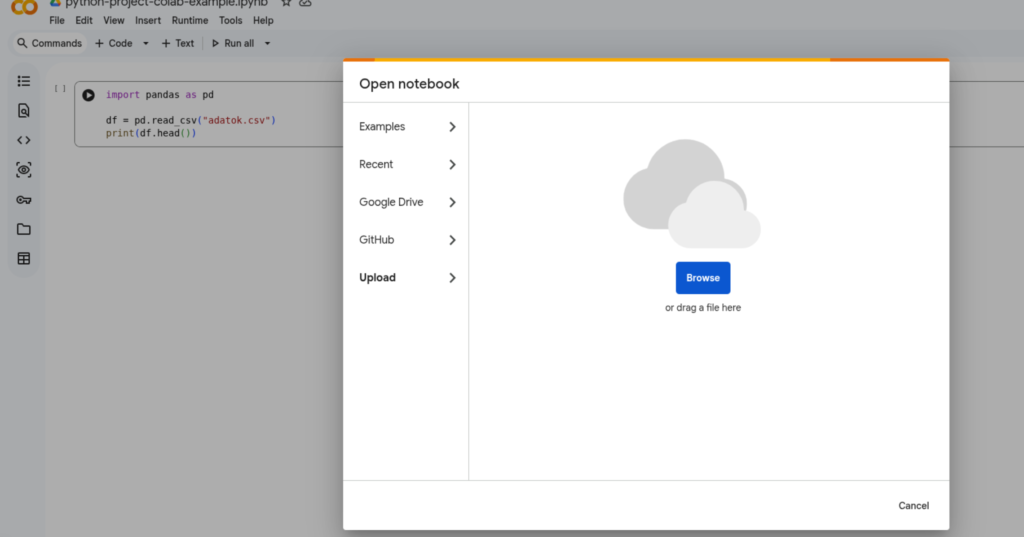Open the Files folder icon
The image size is (1024, 537).
click(x=24, y=229)
